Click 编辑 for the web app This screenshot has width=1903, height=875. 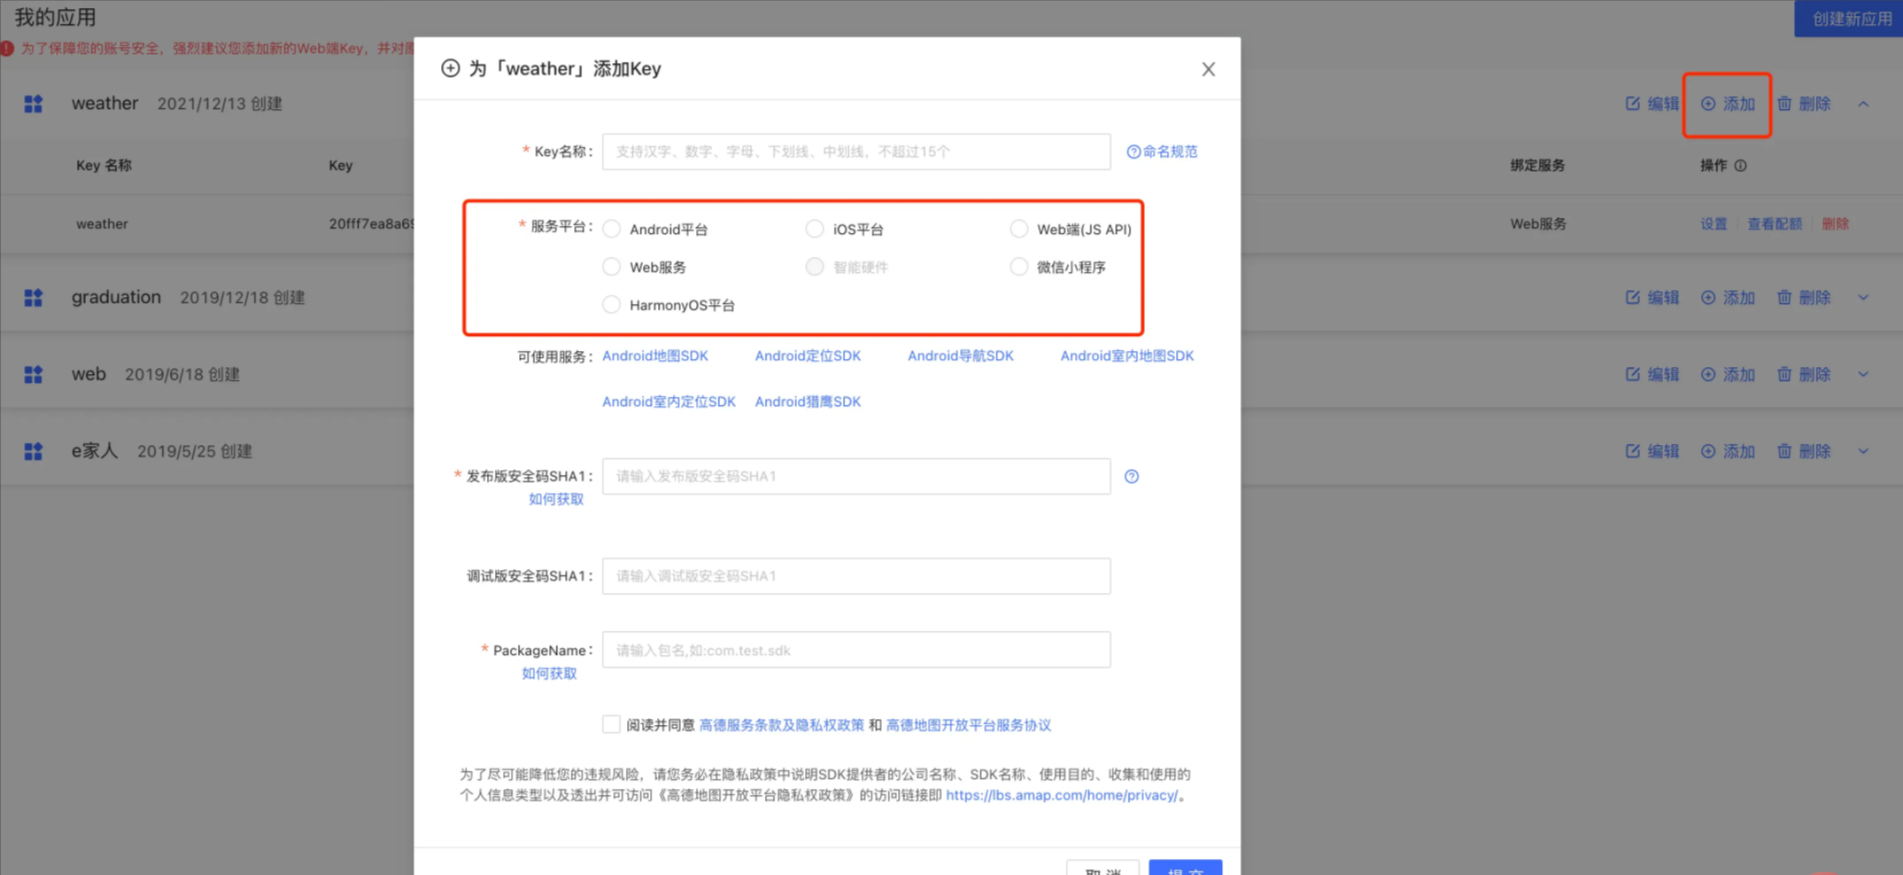point(1652,374)
